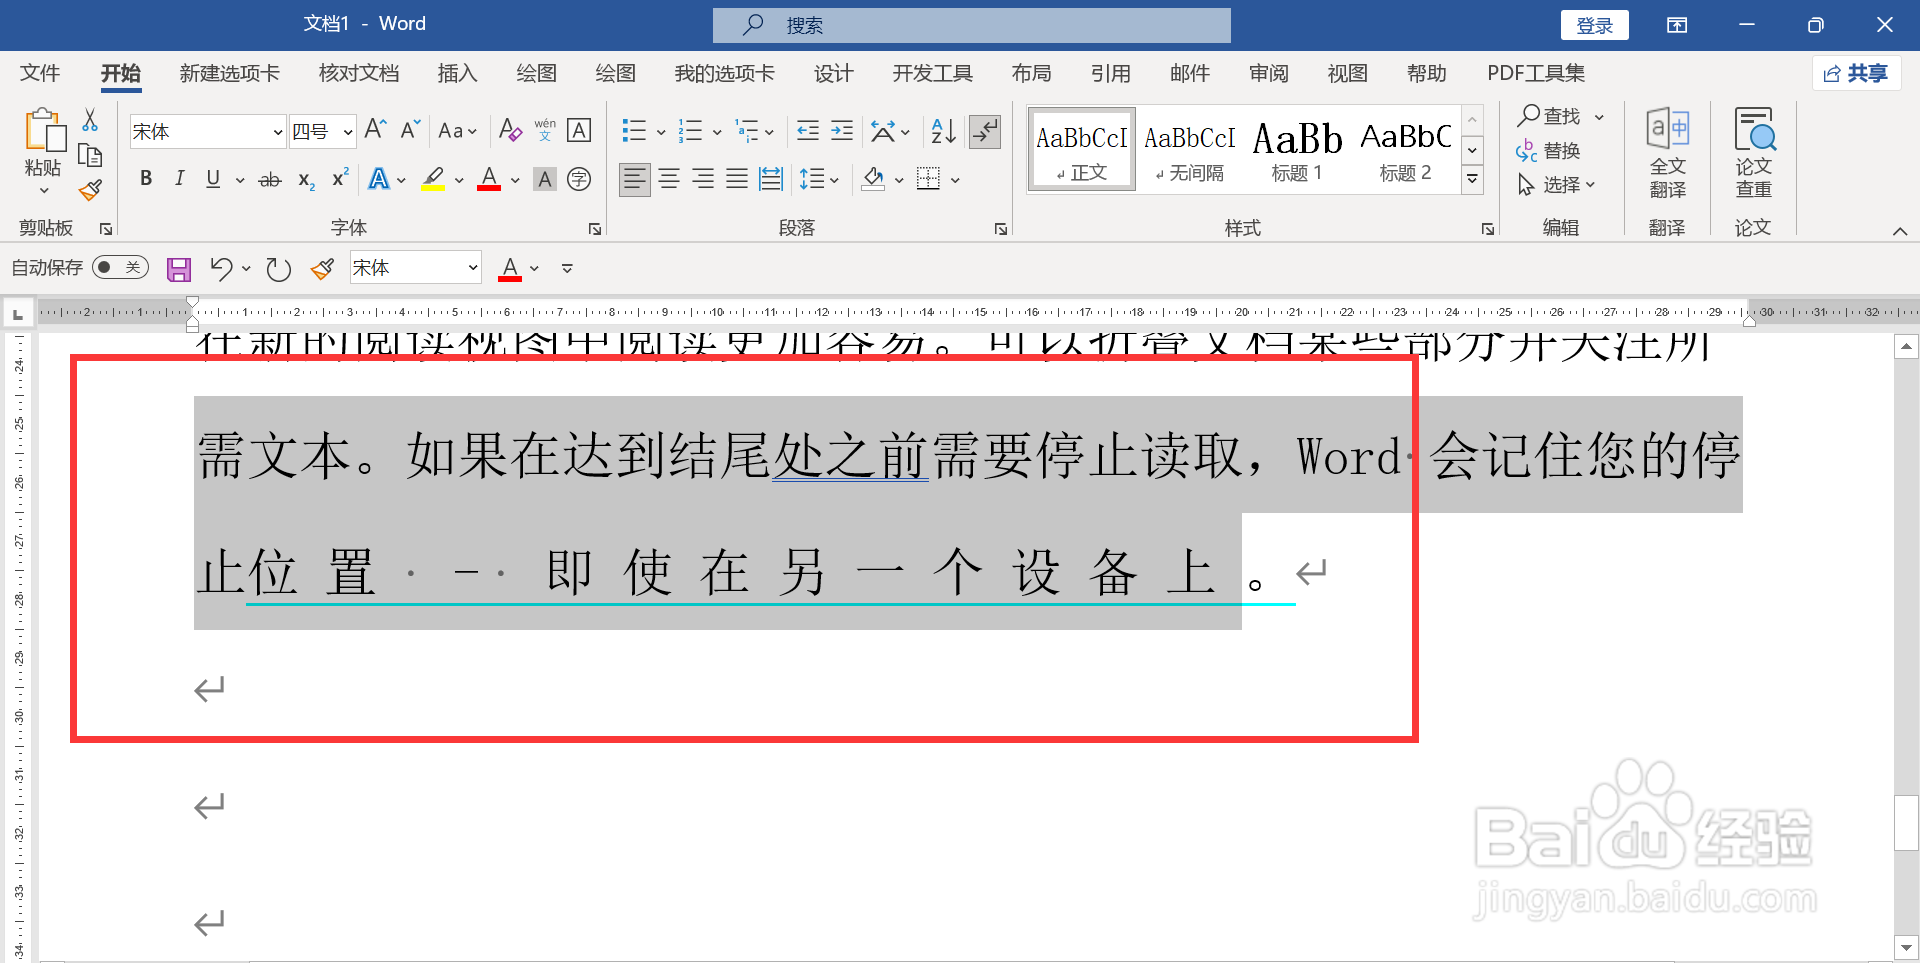Viewport: 1920px width, 963px height.
Task: Increase font size with grow font icon
Action: click(376, 130)
